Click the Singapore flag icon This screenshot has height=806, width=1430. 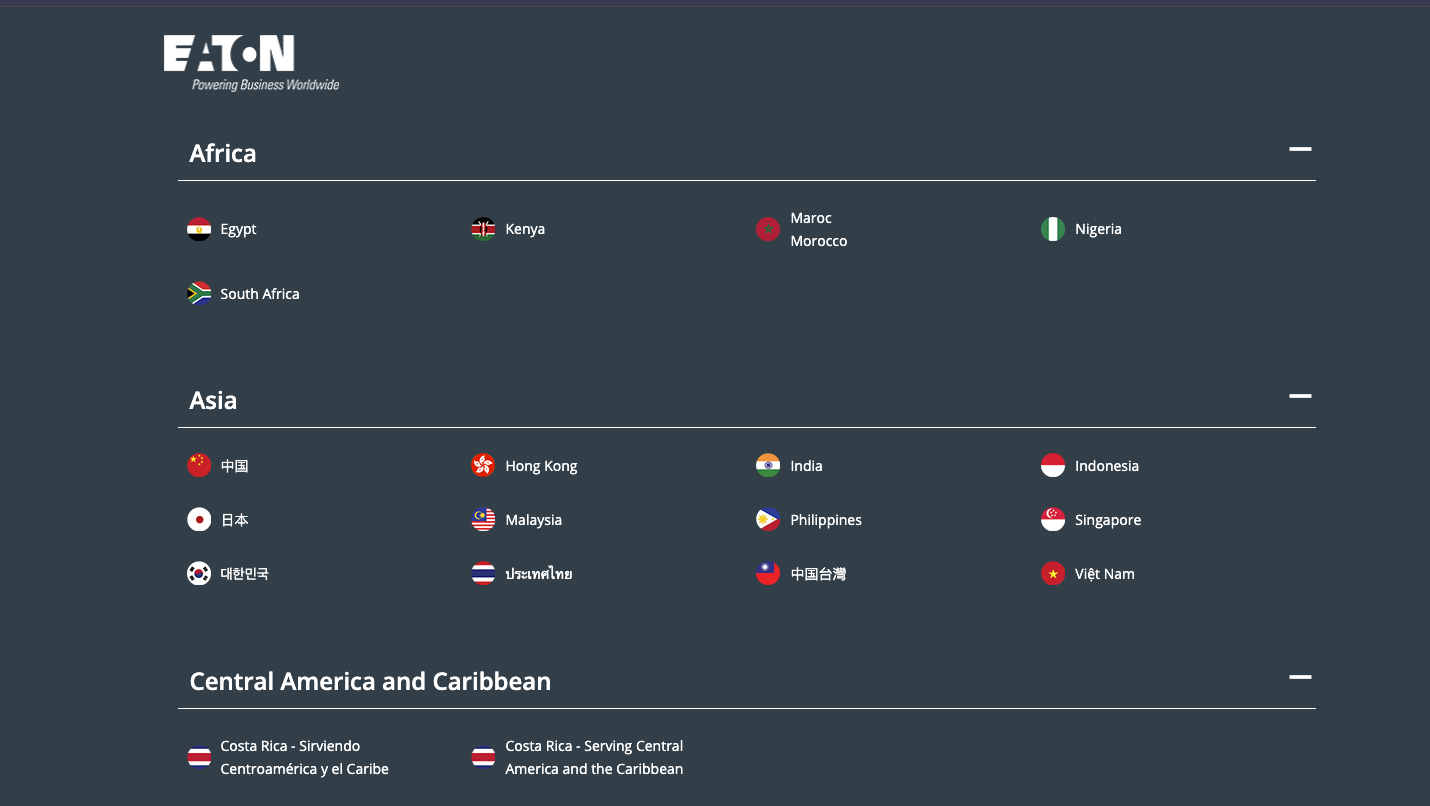[1053, 520]
